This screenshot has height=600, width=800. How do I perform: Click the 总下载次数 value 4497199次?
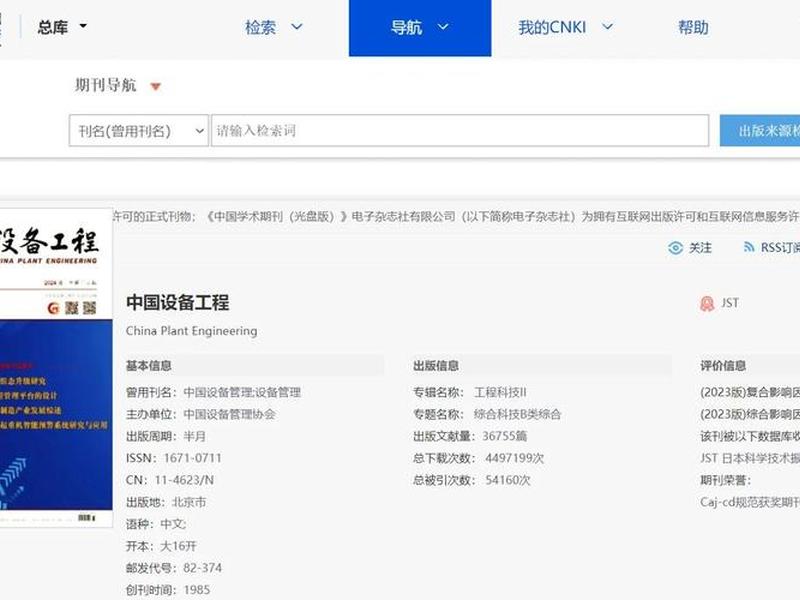point(514,458)
